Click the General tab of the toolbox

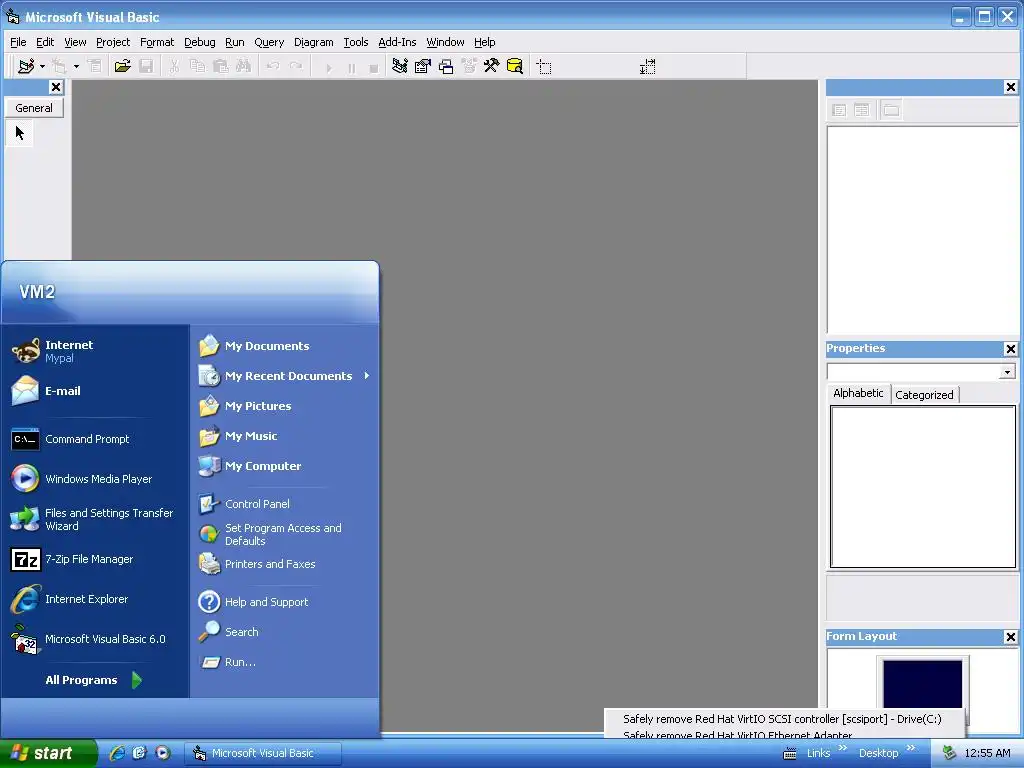tap(34, 108)
